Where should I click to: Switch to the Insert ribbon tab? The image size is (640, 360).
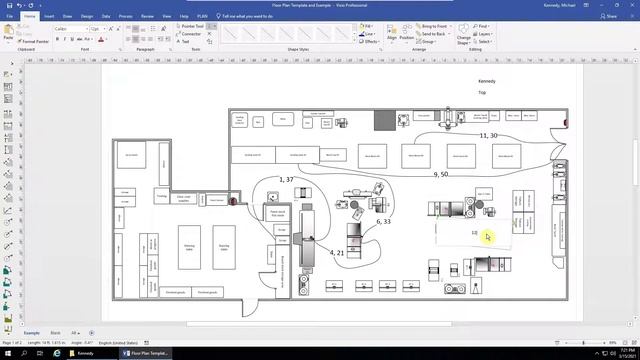coord(49,16)
